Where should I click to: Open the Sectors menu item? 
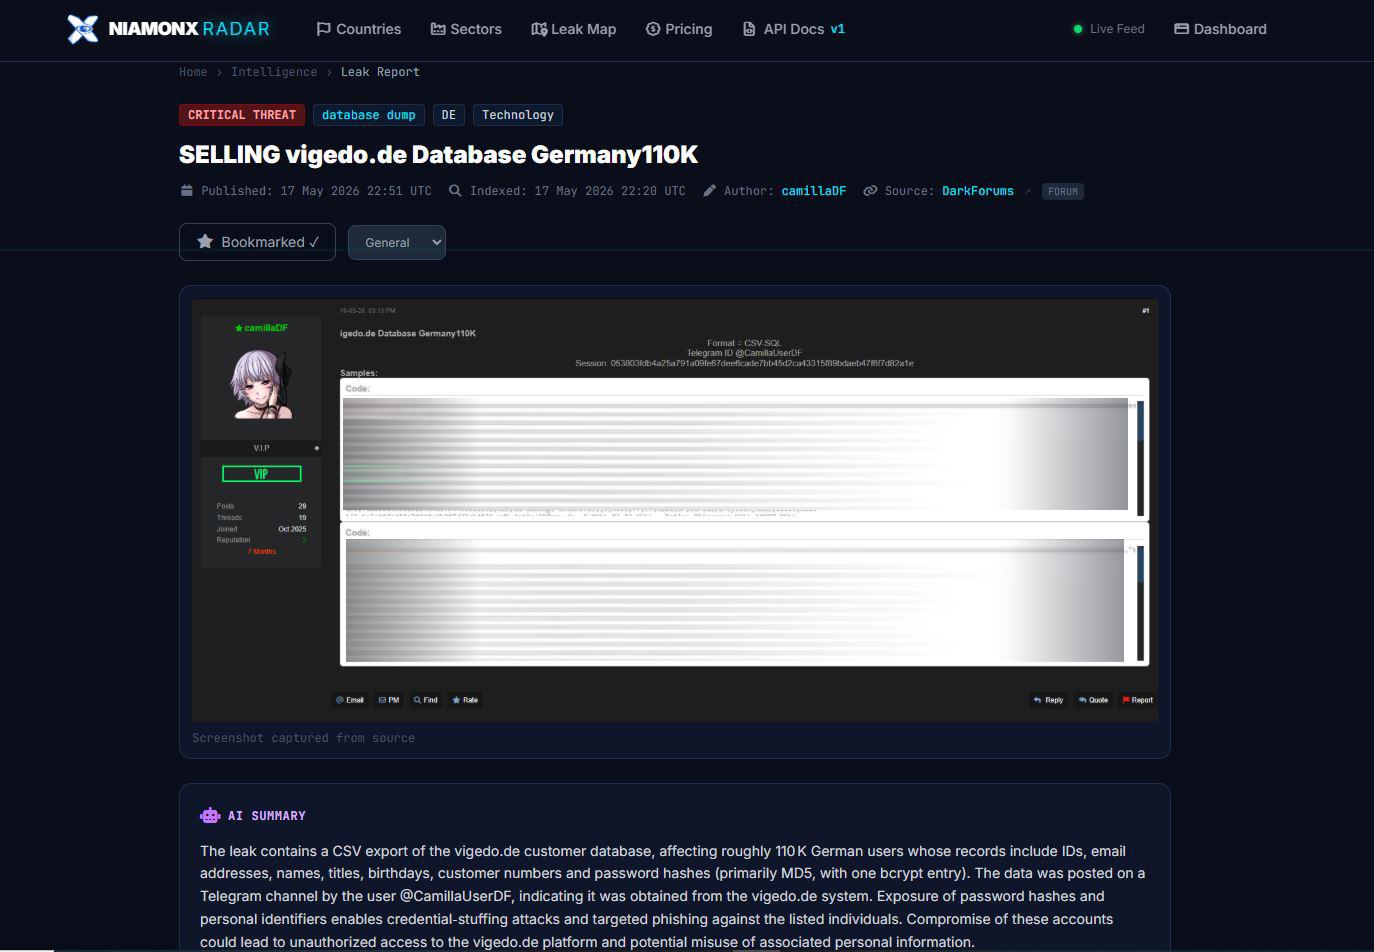pos(466,29)
